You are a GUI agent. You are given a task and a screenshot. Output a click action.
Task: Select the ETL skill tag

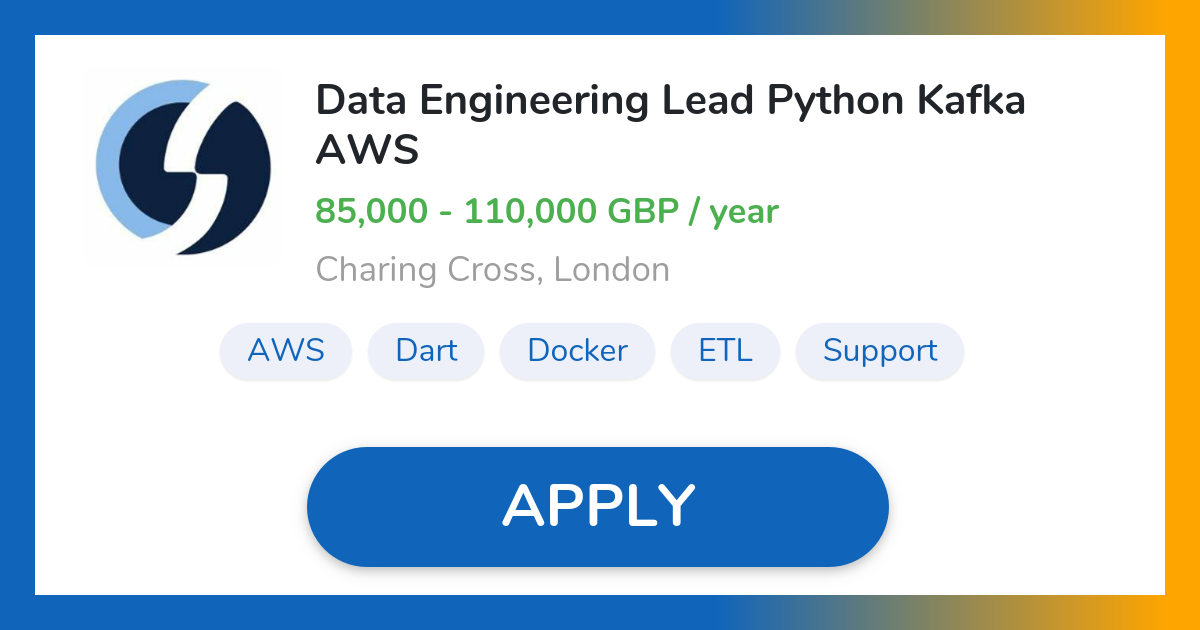(x=725, y=351)
